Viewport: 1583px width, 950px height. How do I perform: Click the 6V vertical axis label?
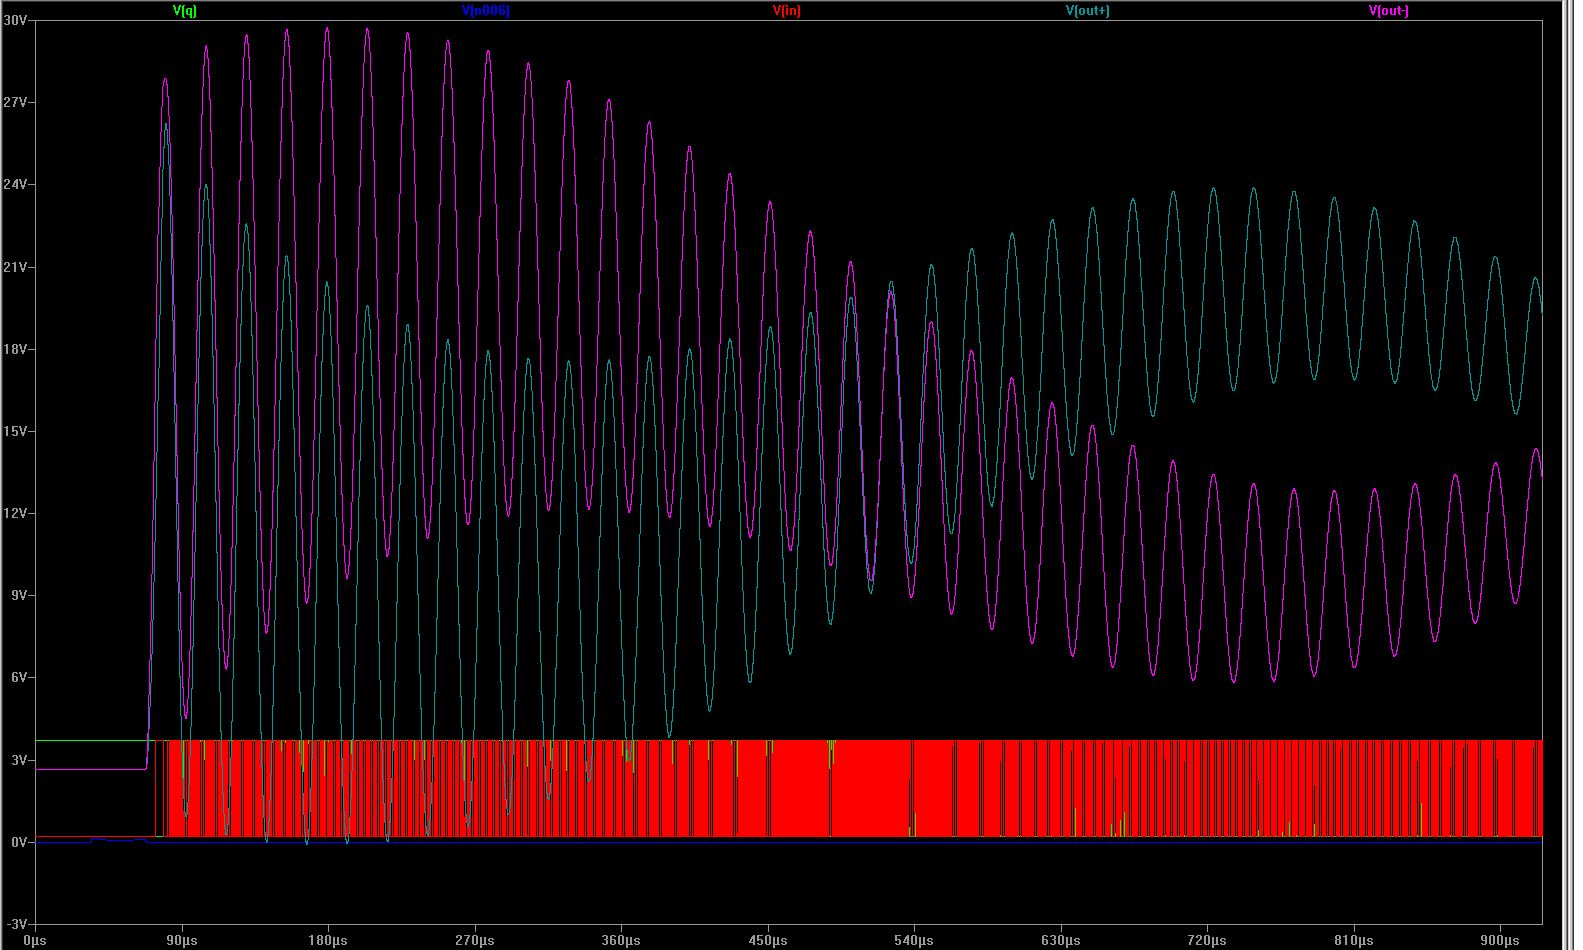(x=18, y=678)
